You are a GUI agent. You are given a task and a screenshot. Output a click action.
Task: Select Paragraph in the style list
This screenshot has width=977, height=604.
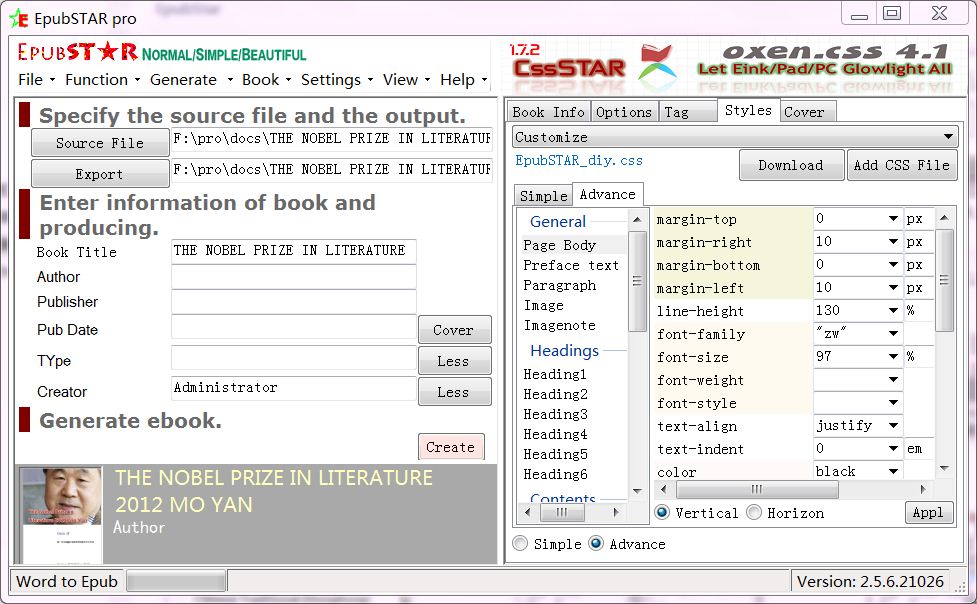point(560,285)
